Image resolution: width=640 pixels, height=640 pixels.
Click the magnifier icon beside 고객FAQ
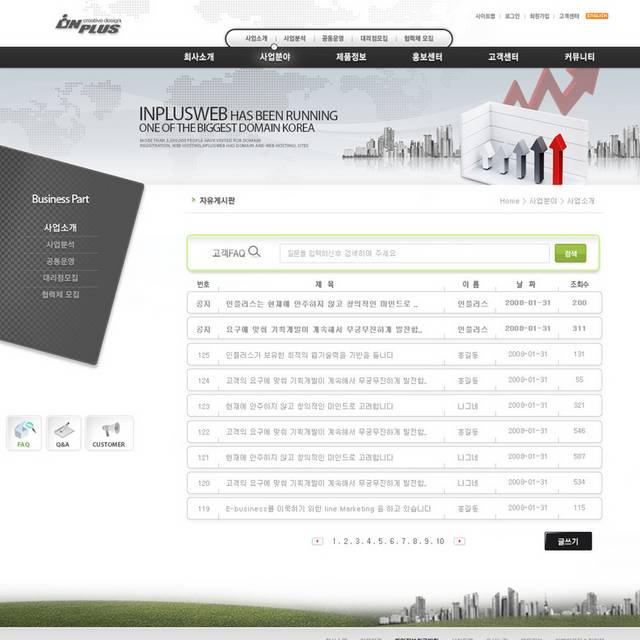(254, 251)
